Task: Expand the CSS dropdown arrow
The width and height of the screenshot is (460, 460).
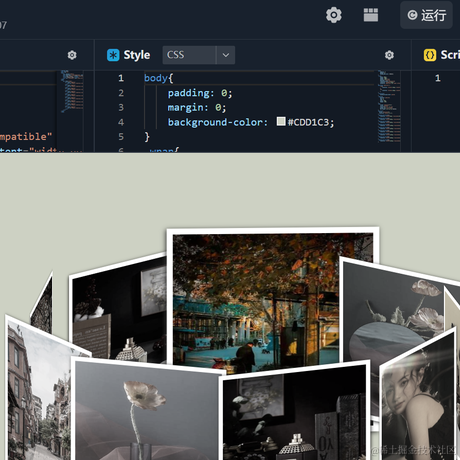Action: (226, 55)
